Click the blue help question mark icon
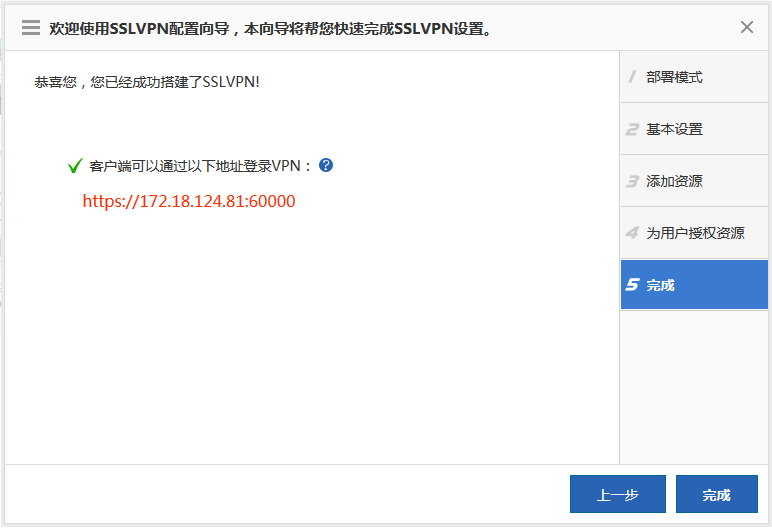This screenshot has height=528, width=772. pos(326,165)
